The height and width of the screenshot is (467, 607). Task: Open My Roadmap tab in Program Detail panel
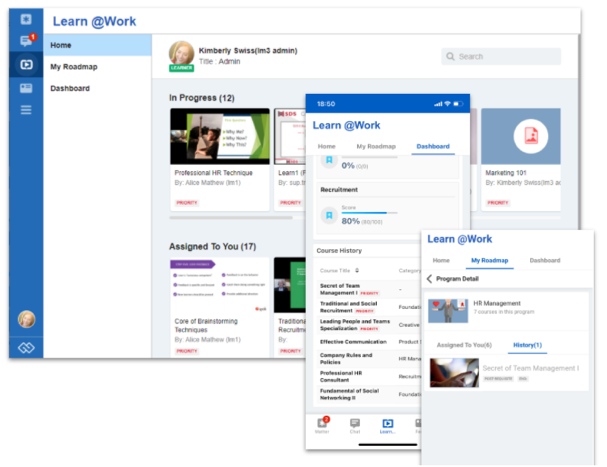pos(489,260)
